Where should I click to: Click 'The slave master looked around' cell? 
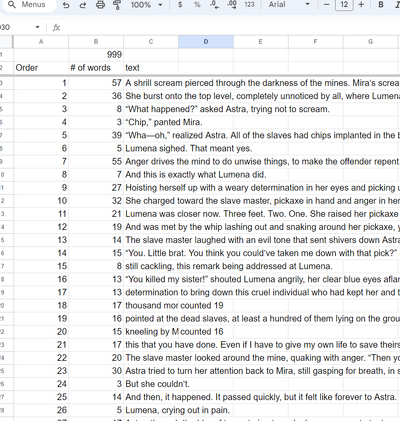pos(262,358)
